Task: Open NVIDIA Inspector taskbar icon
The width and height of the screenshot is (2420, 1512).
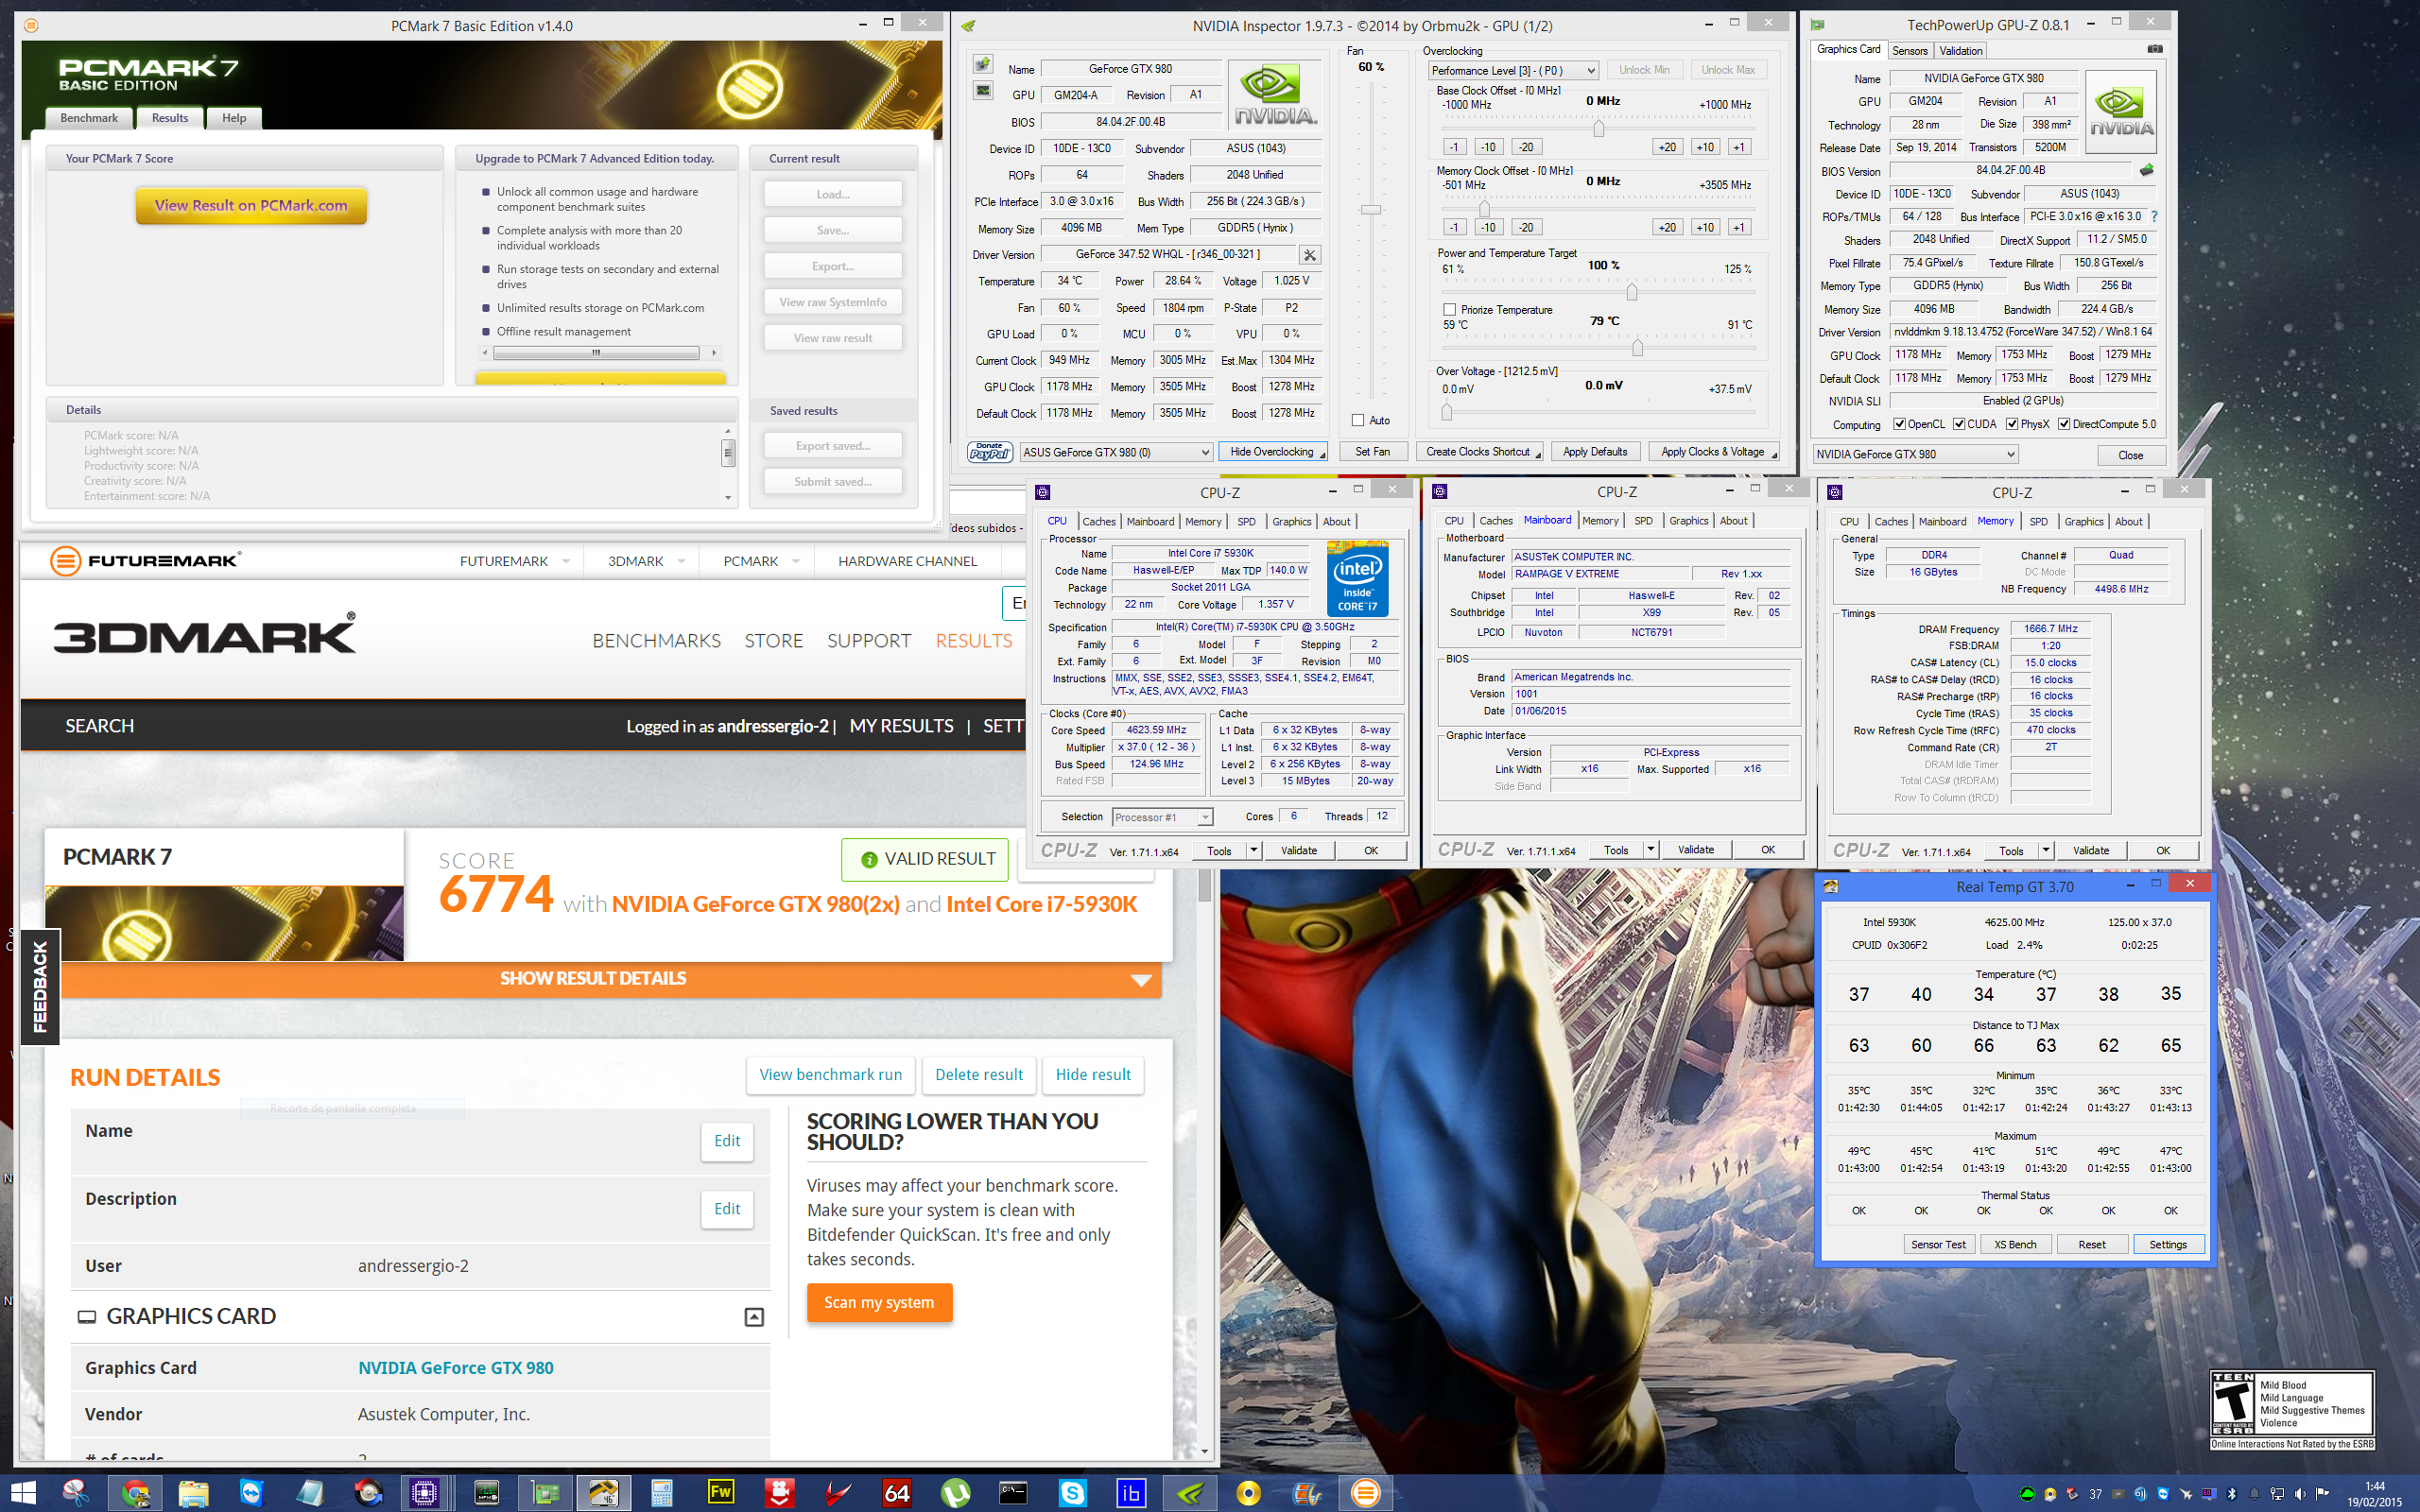Action: tap(1190, 1493)
